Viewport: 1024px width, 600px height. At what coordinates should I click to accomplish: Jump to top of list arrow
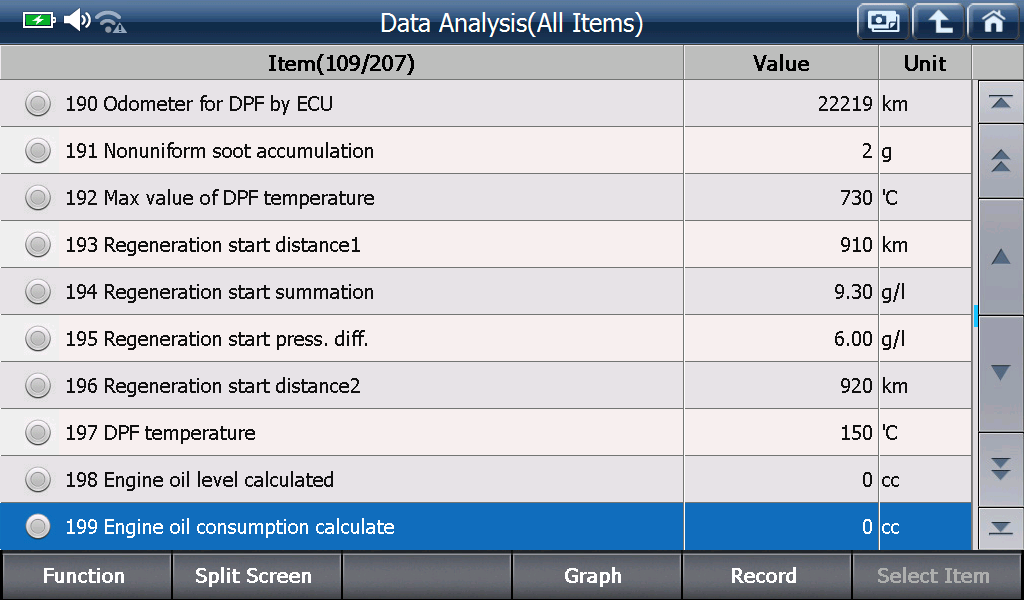pyautogui.click(x=1000, y=102)
